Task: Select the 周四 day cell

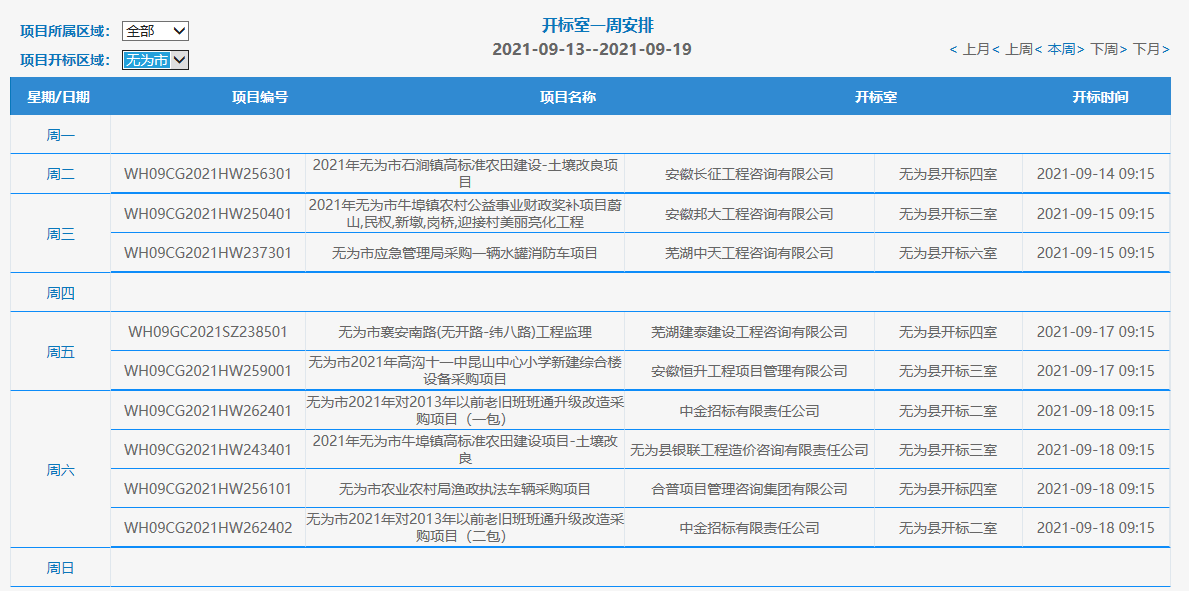Action: 61,293
